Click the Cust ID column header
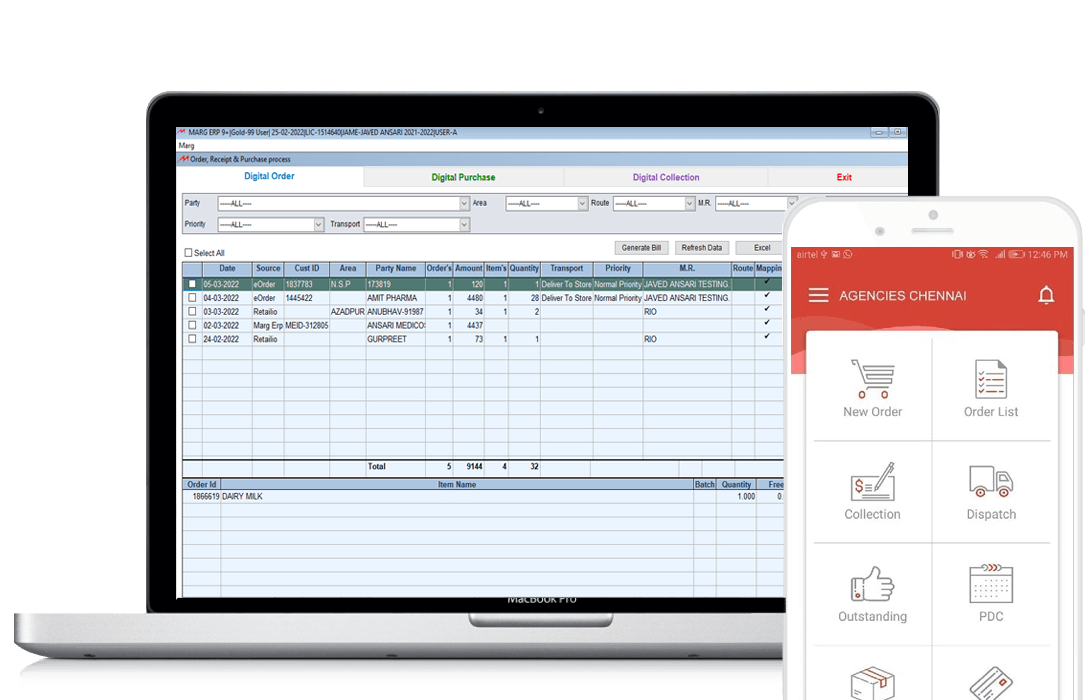The image size is (1086, 700). (307, 269)
